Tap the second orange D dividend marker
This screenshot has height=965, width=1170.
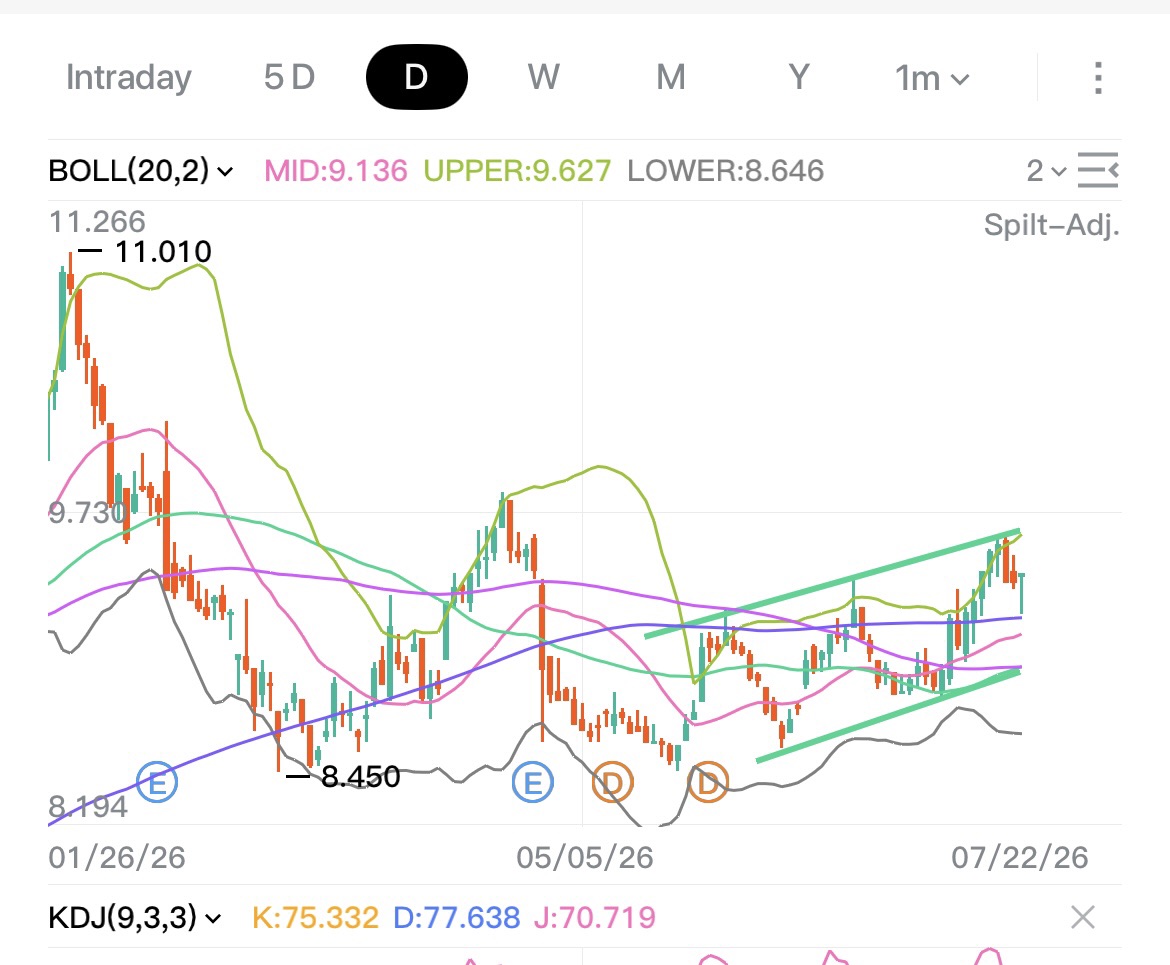click(707, 783)
